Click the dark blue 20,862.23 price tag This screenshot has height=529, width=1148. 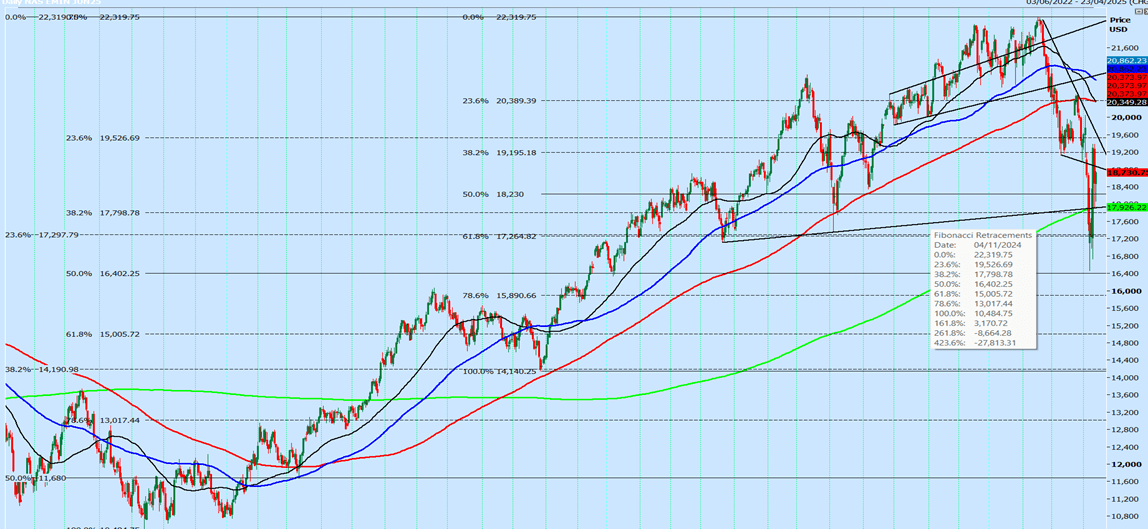[1127, 69]
